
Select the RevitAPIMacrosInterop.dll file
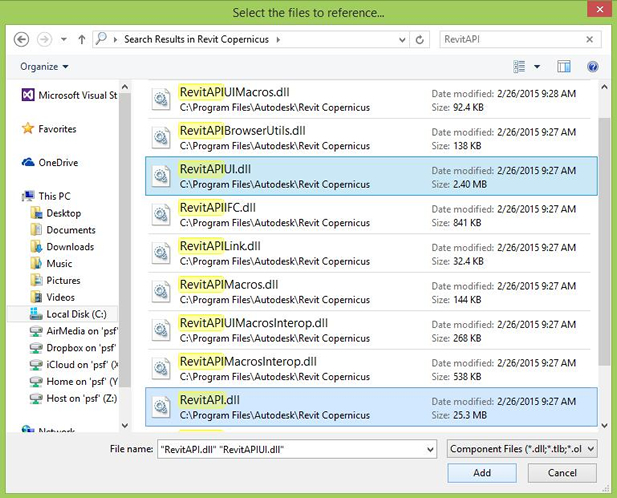[x=371, y=369]
